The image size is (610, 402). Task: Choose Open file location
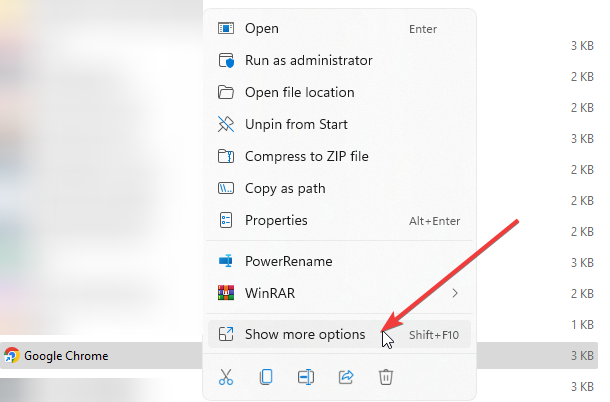point(339,92)
